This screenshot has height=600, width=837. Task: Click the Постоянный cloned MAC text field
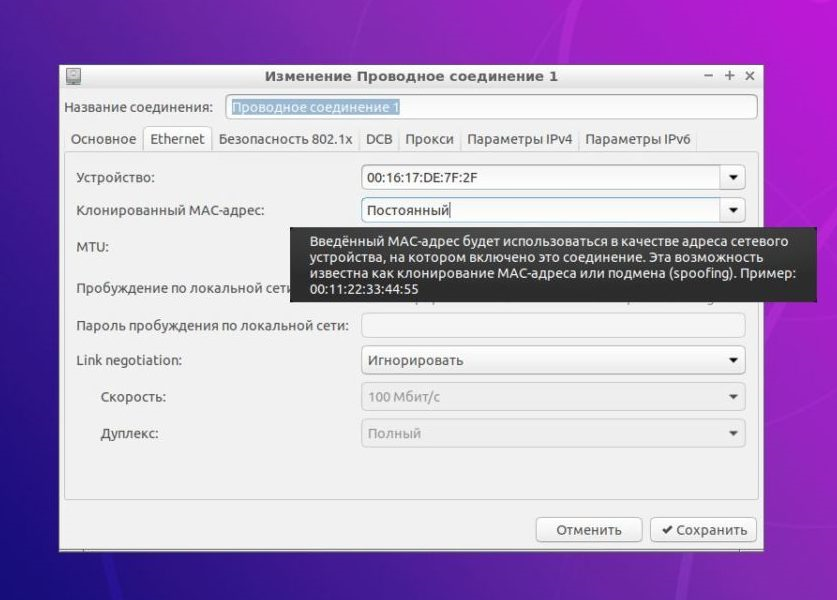coord(540,210)
